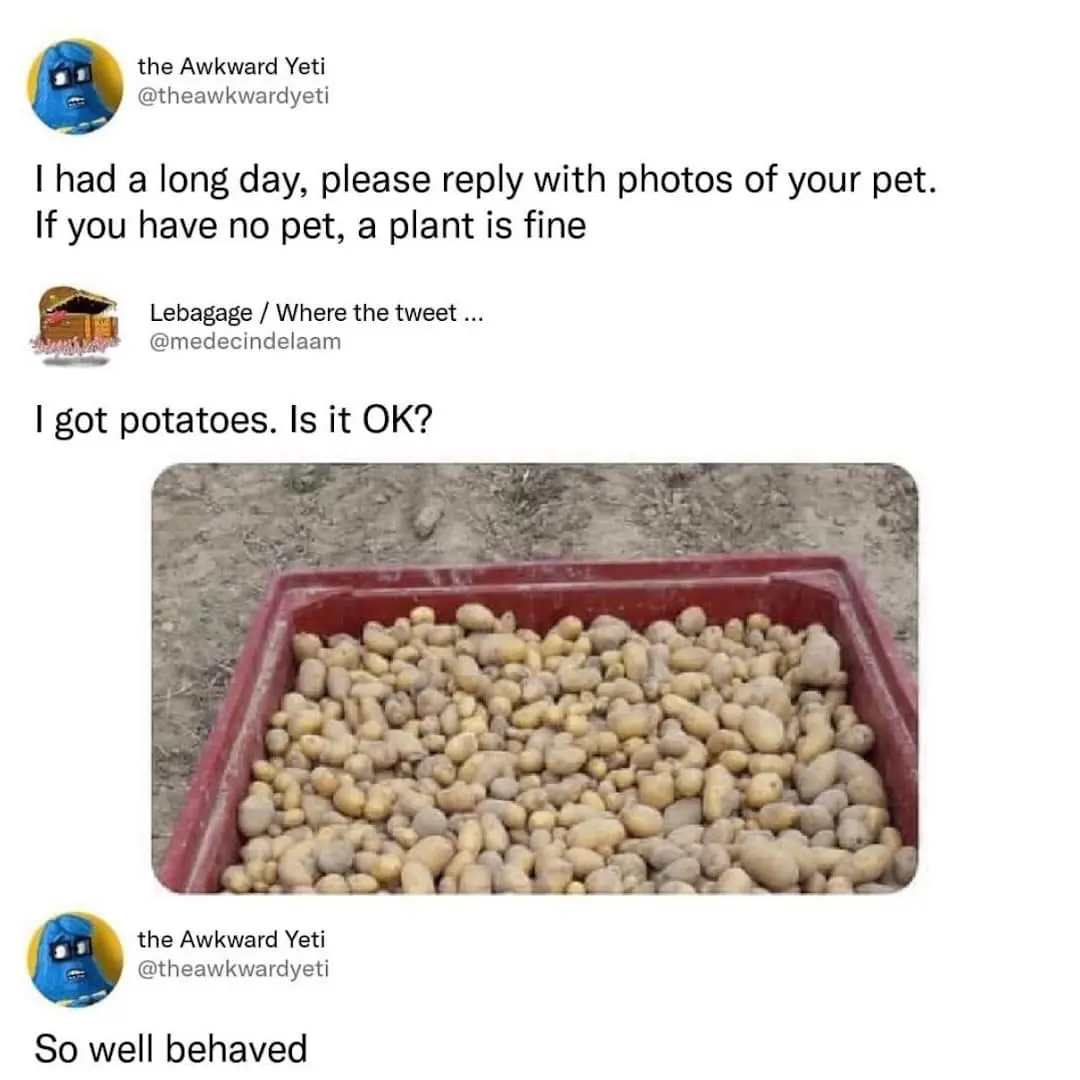Click the pink banner on the Lebagage avatar

pyautogui.click(x=74, y=343)
